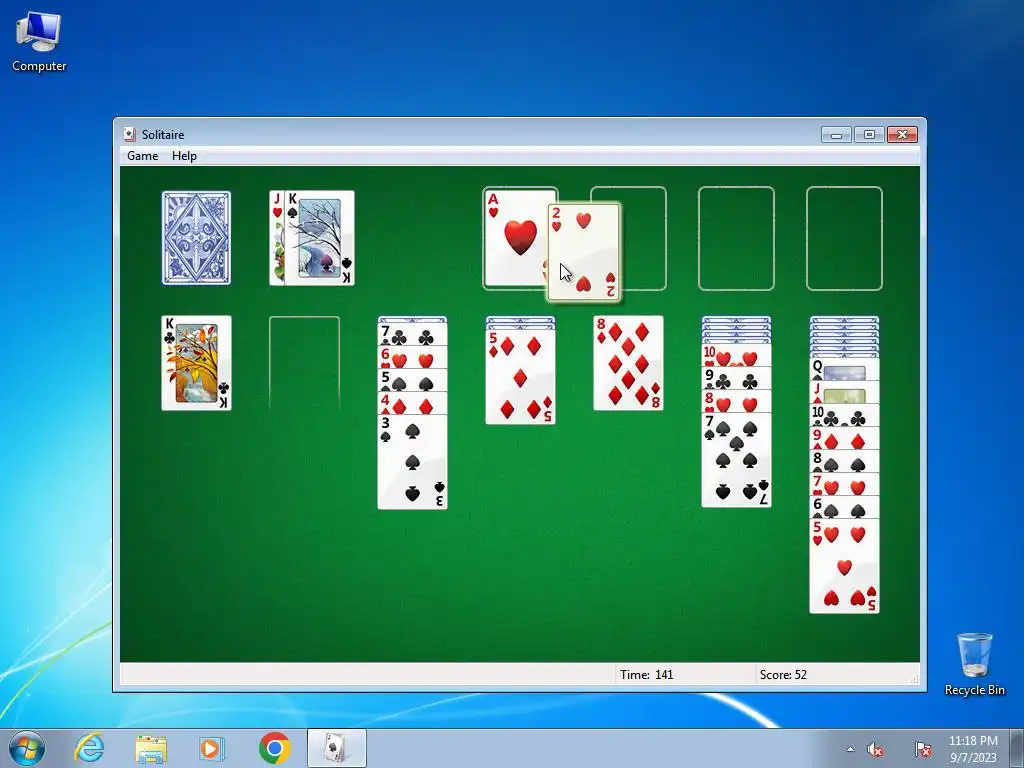Select the 3 of spades card
Viewport: 1024px width, 768px height.
pyautogui.click(x=412, y=462)
